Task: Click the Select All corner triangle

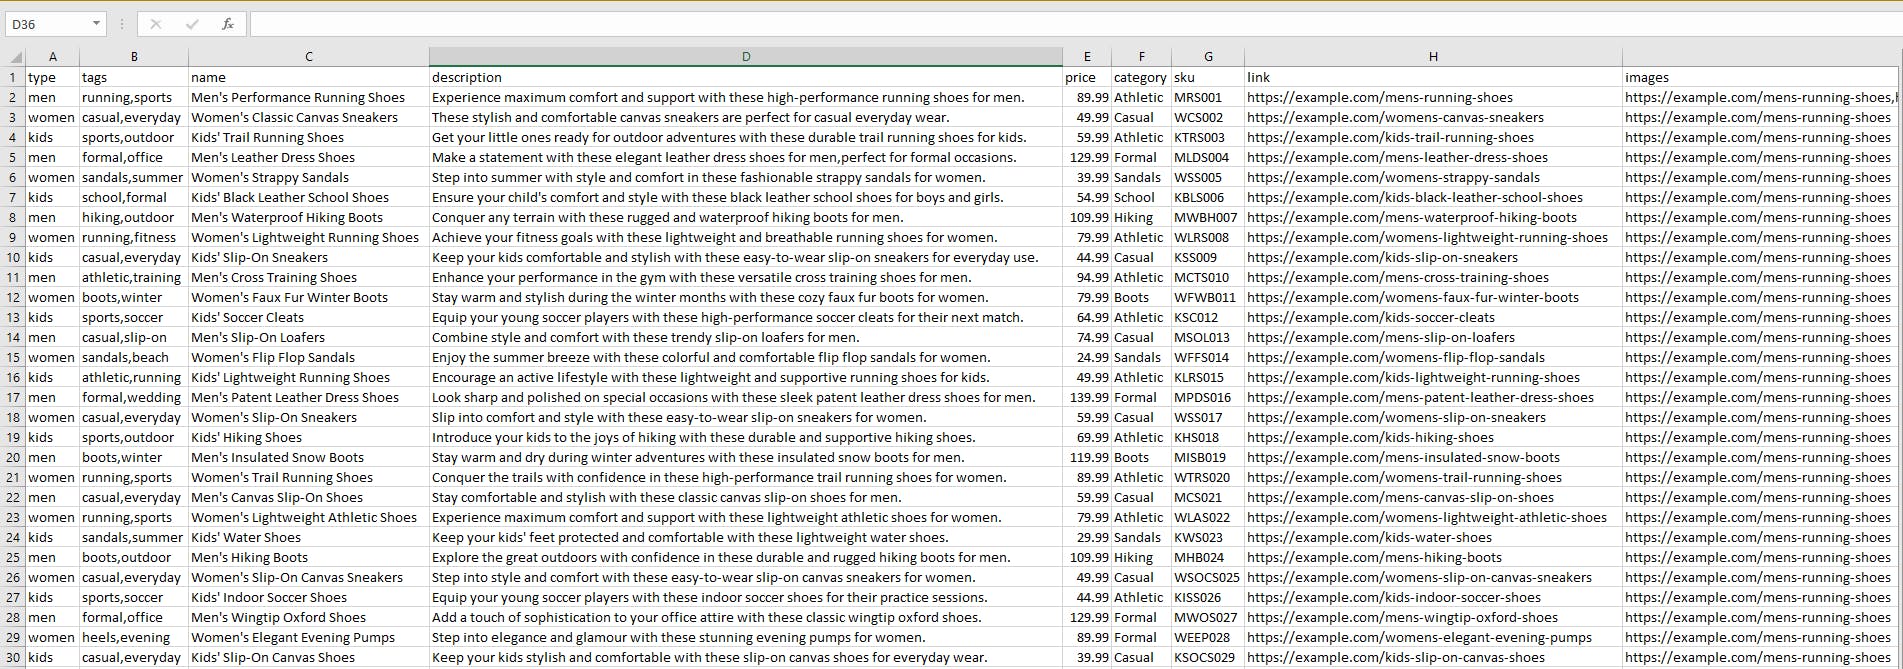Action: pyautogui.click(x=15, y=57)
